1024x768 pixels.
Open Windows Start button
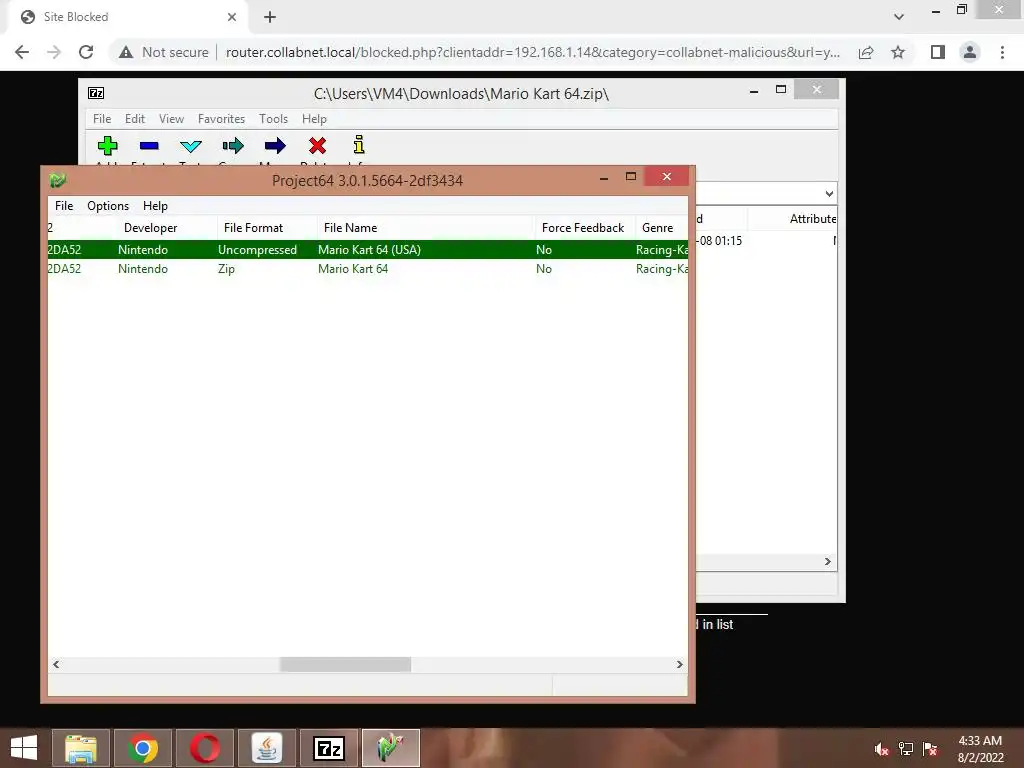(24, 748)
